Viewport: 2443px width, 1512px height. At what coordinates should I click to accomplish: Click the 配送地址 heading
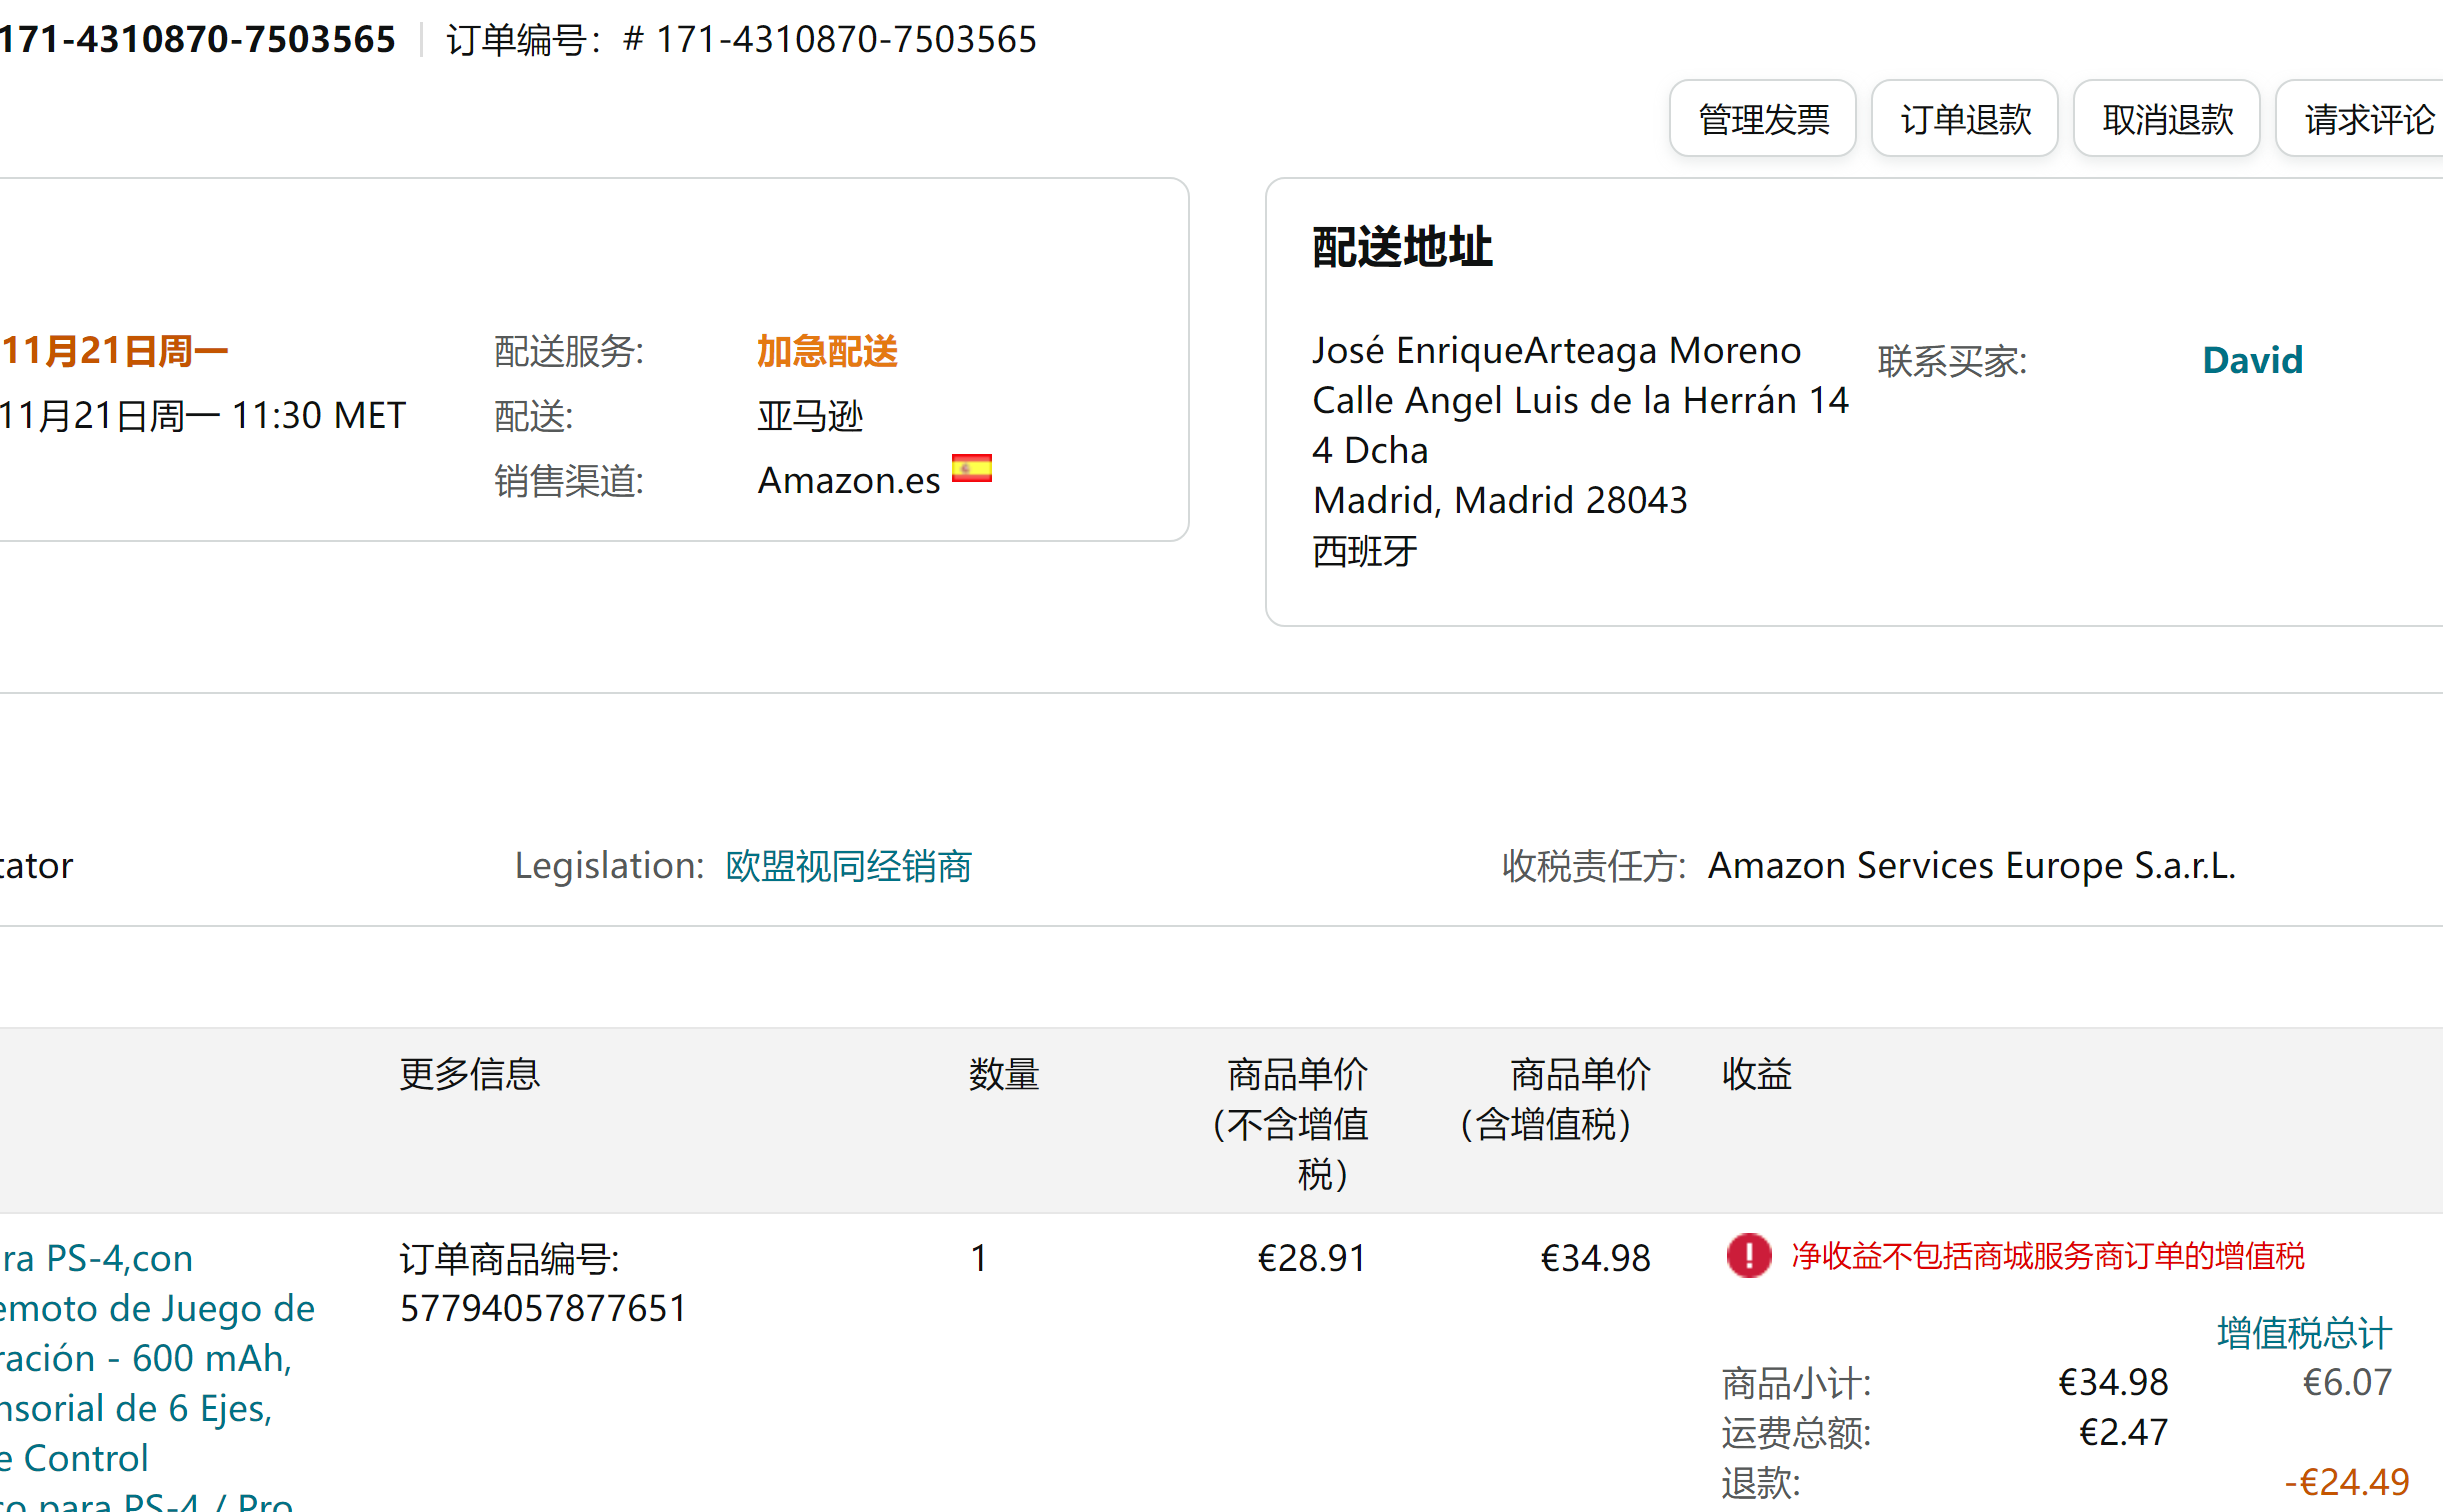pyautogui.click(x=1402, y=247)
